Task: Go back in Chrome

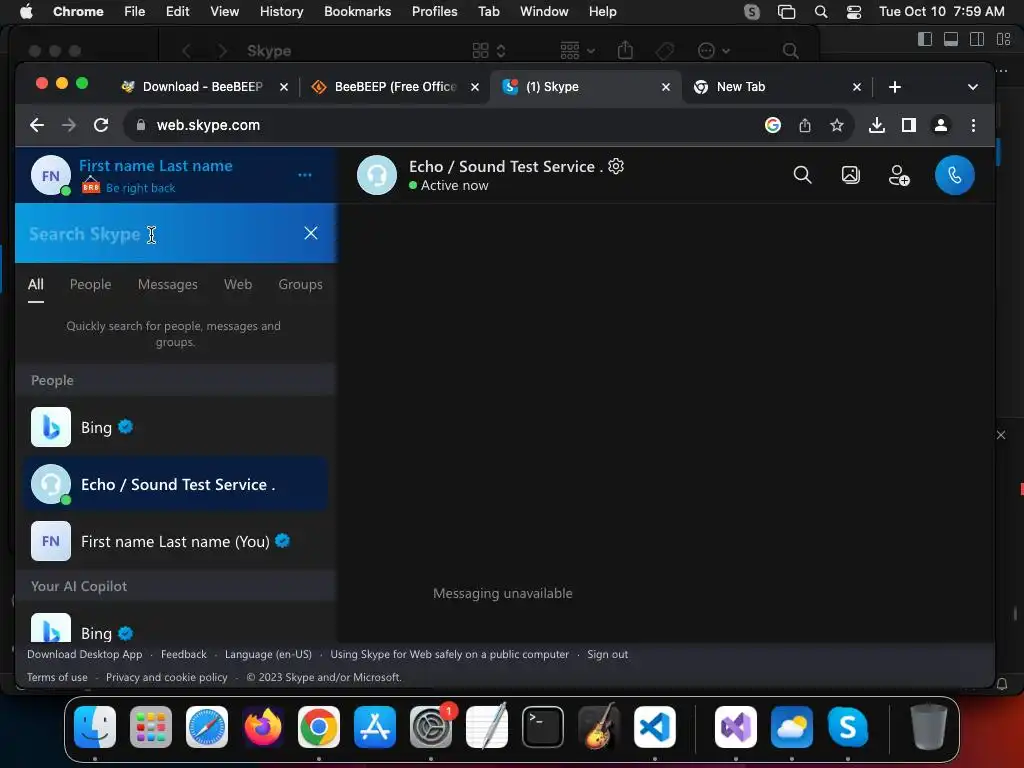Action: (37, 125)
